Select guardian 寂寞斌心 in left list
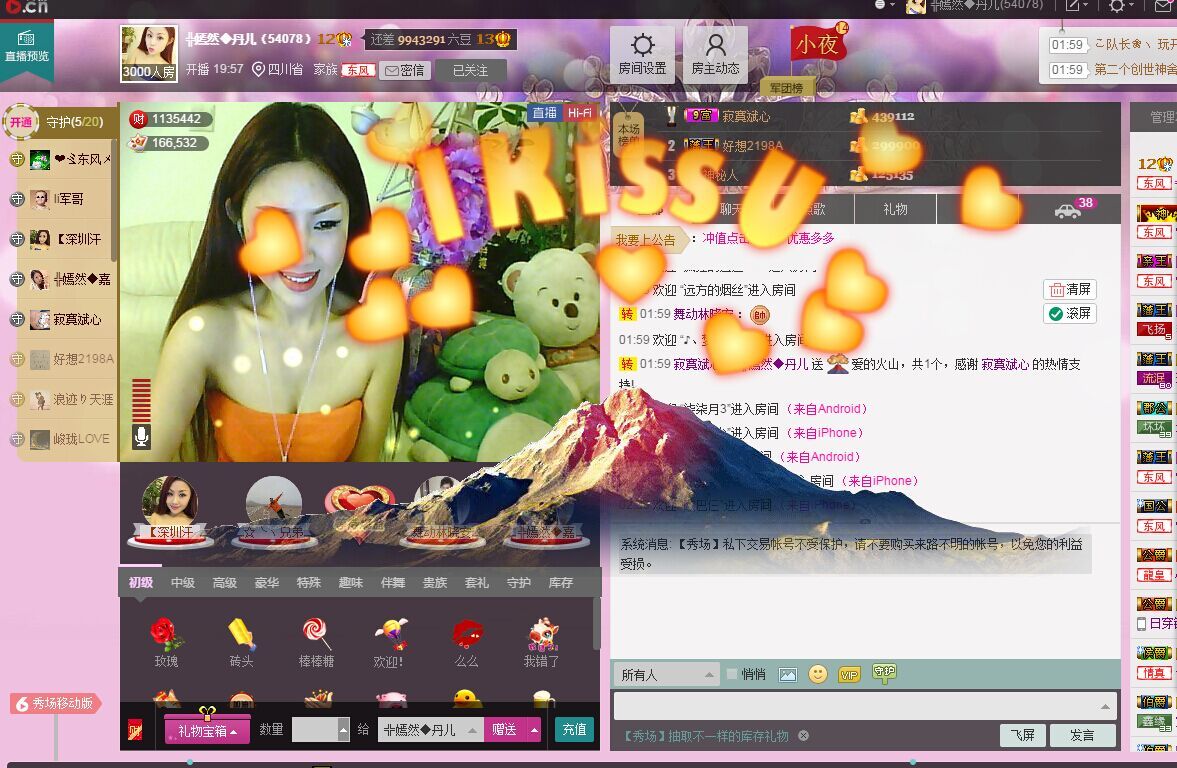This screenshot has width=1177, height=768. (64, 319)
